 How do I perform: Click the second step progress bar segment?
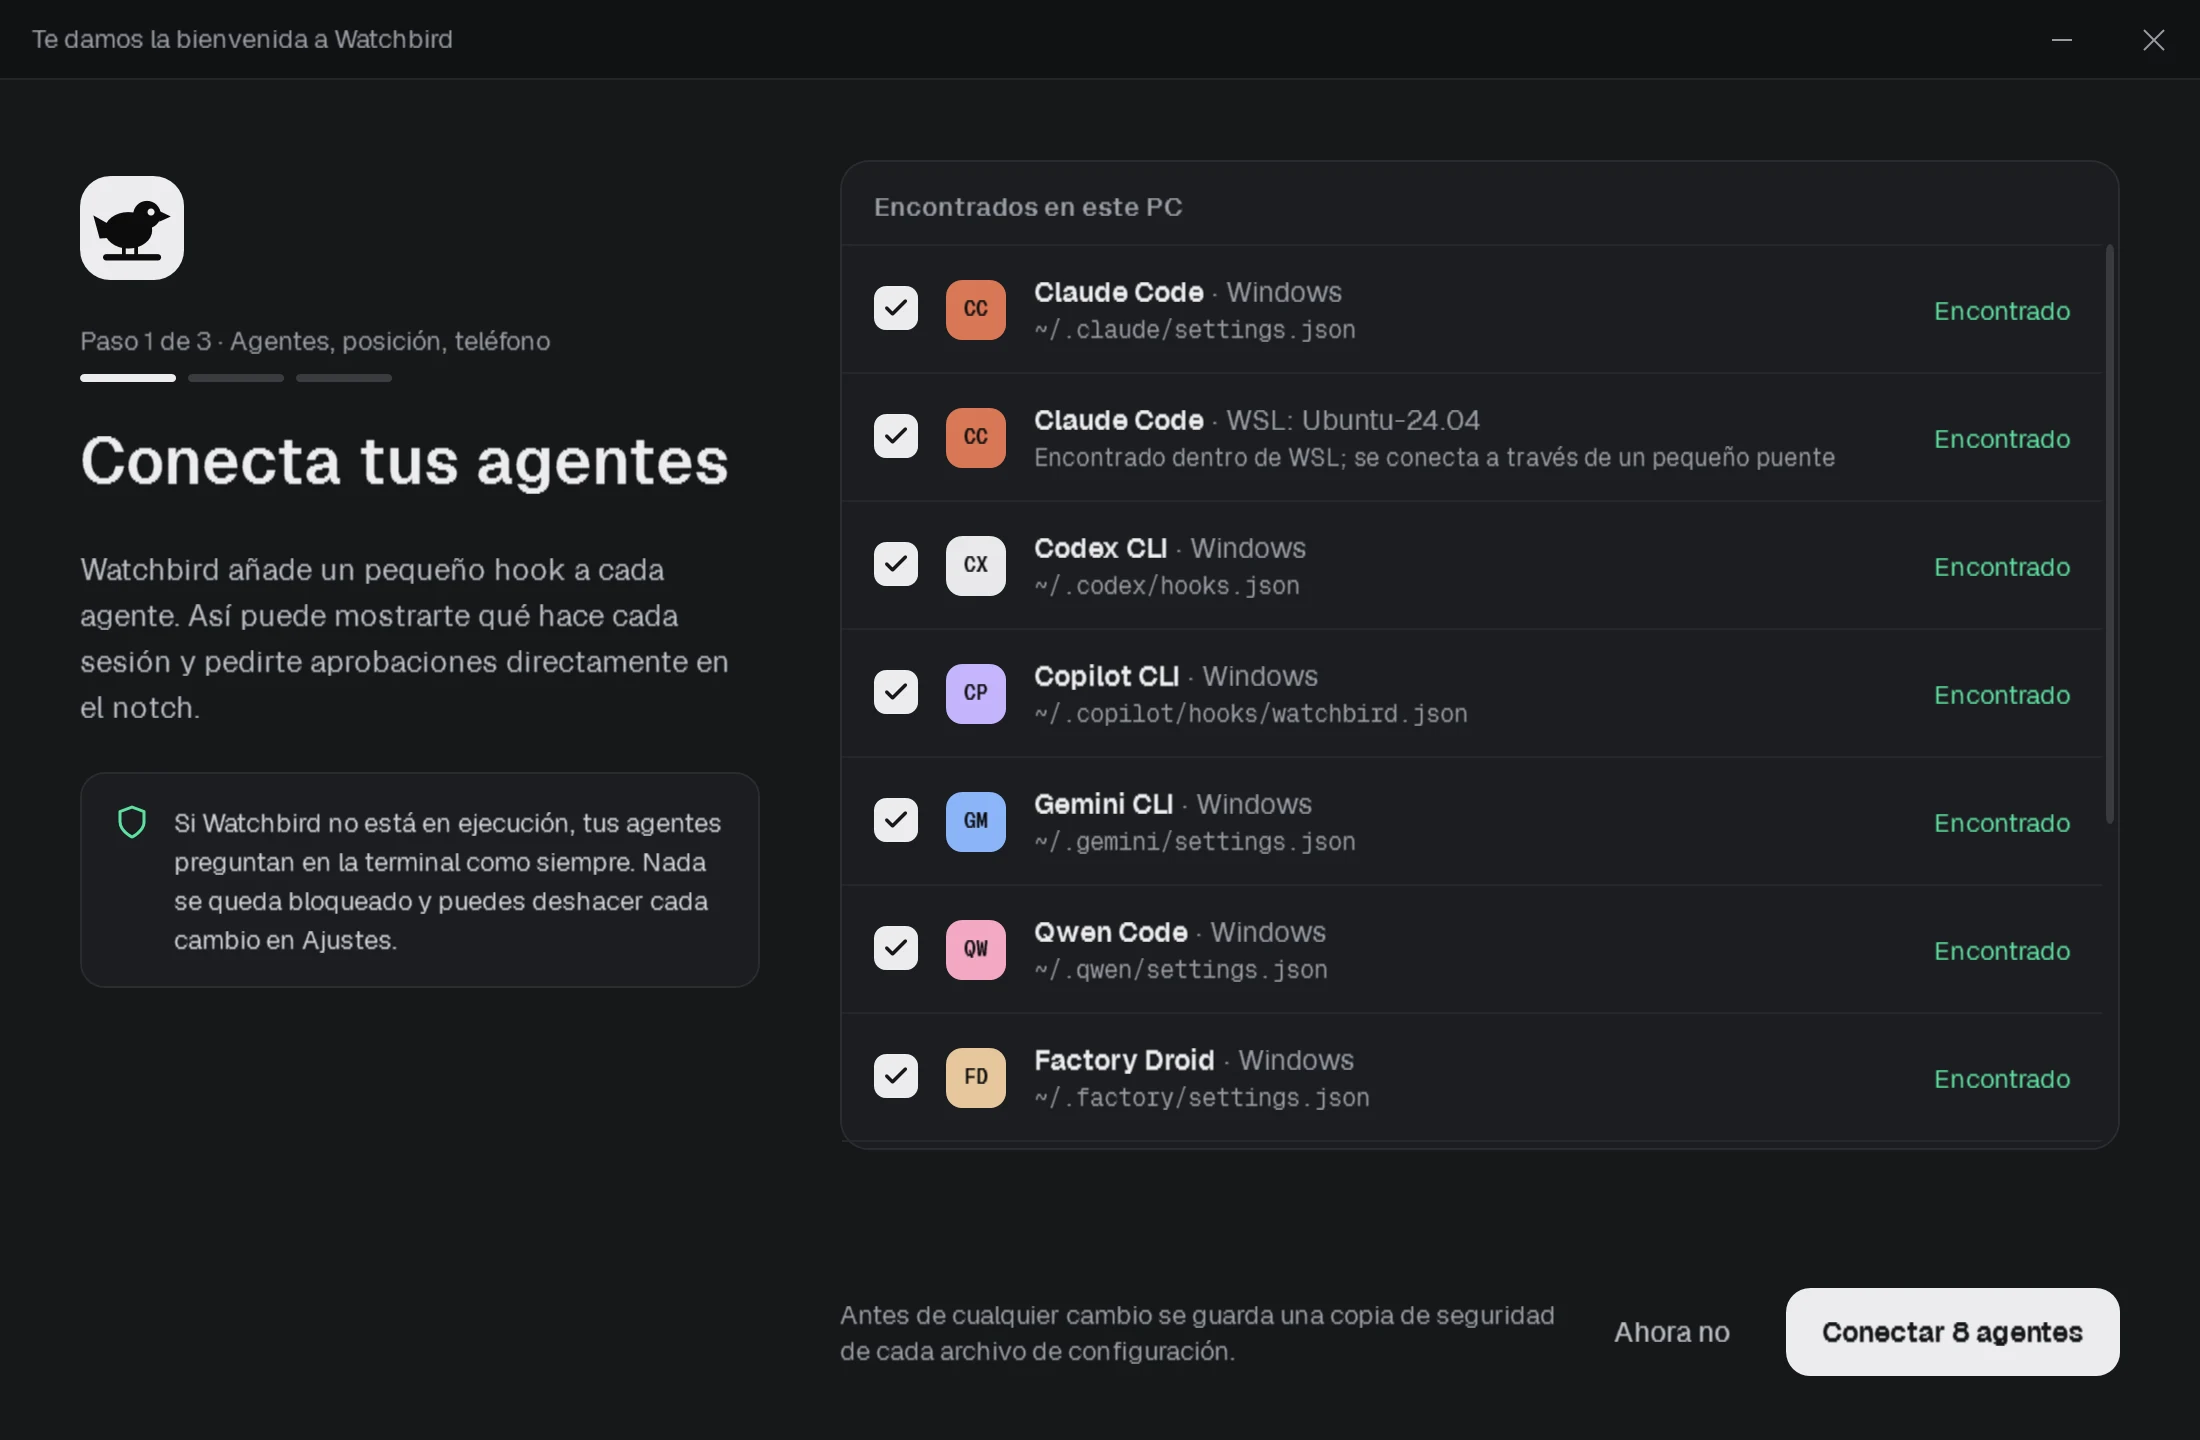click(236, 378)
